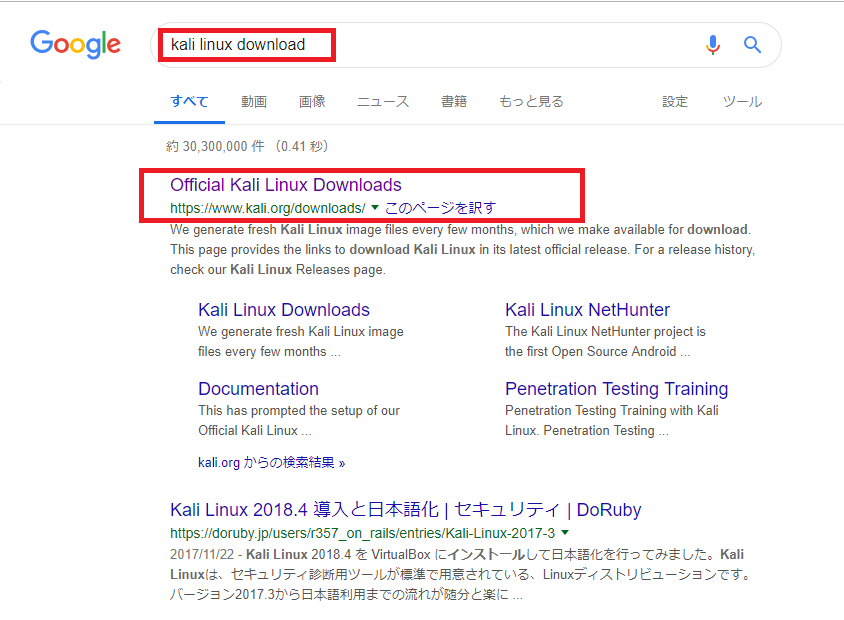This screenshot has height=620, width=844.
Task: Open the ニュース tab
Action: (x=383, y=101)
